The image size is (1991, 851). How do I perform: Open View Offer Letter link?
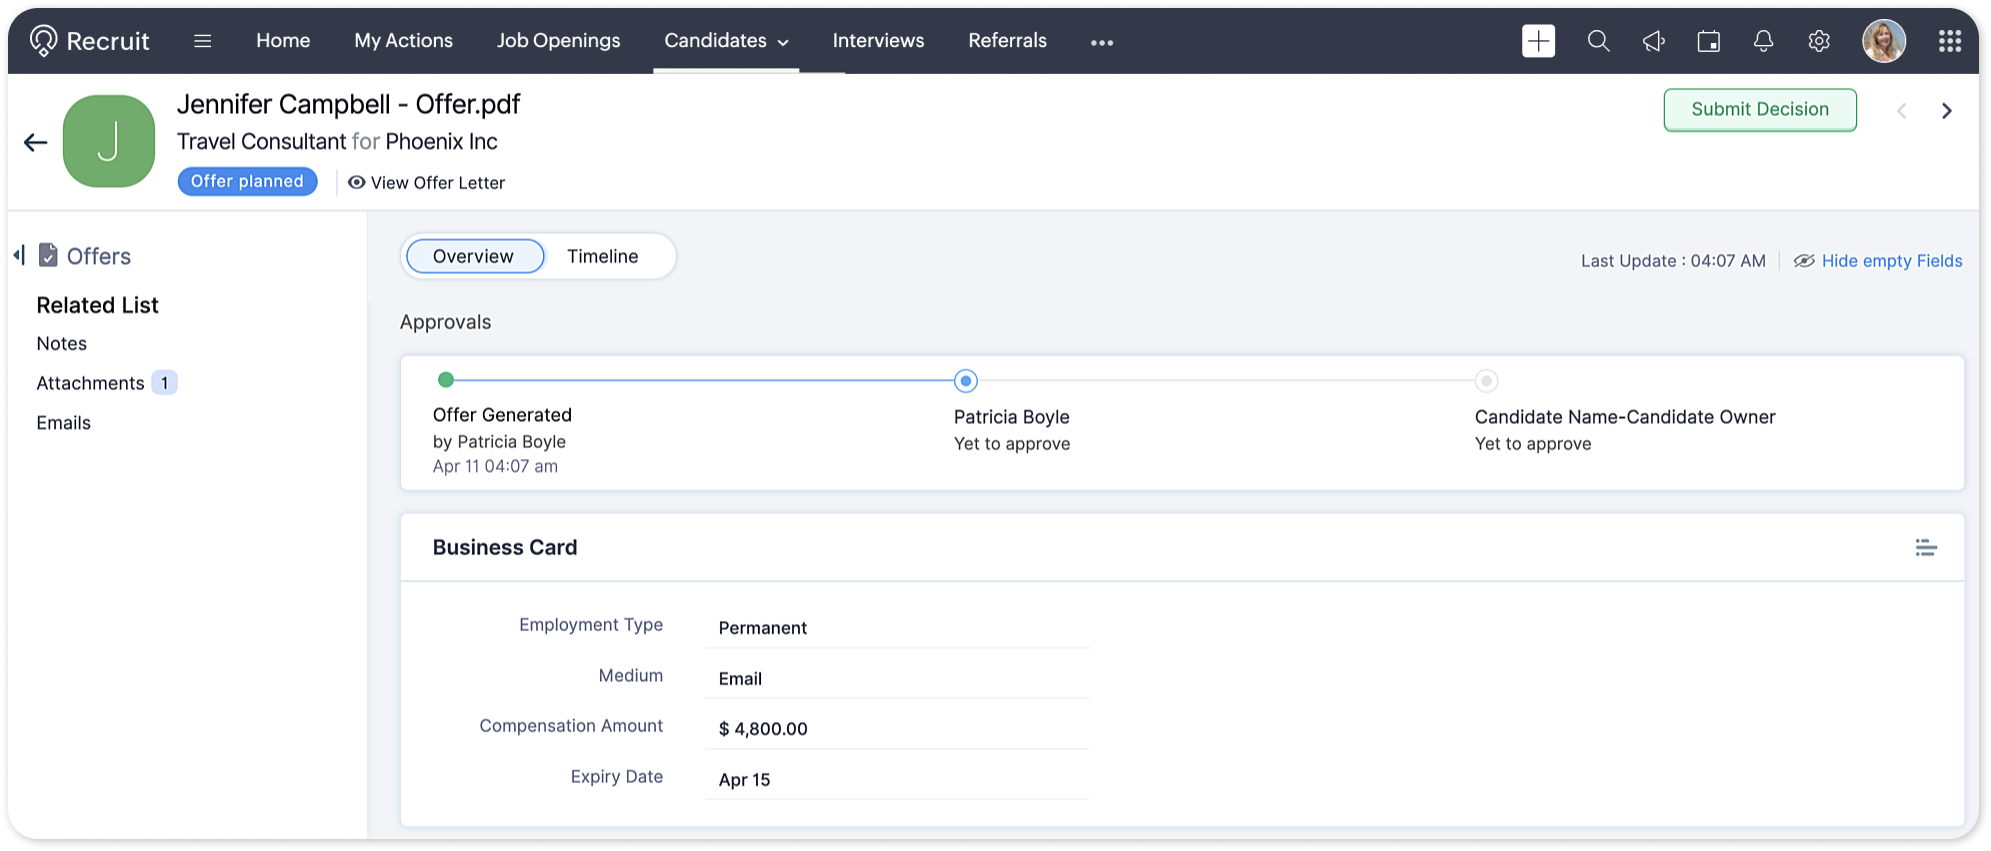427,183
